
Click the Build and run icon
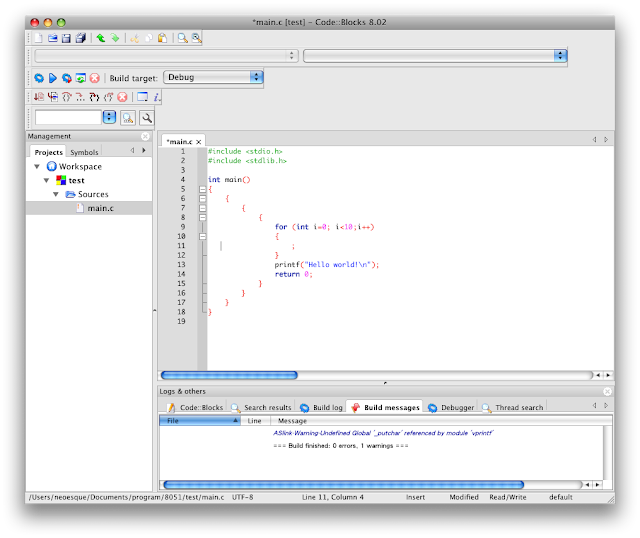67,78
